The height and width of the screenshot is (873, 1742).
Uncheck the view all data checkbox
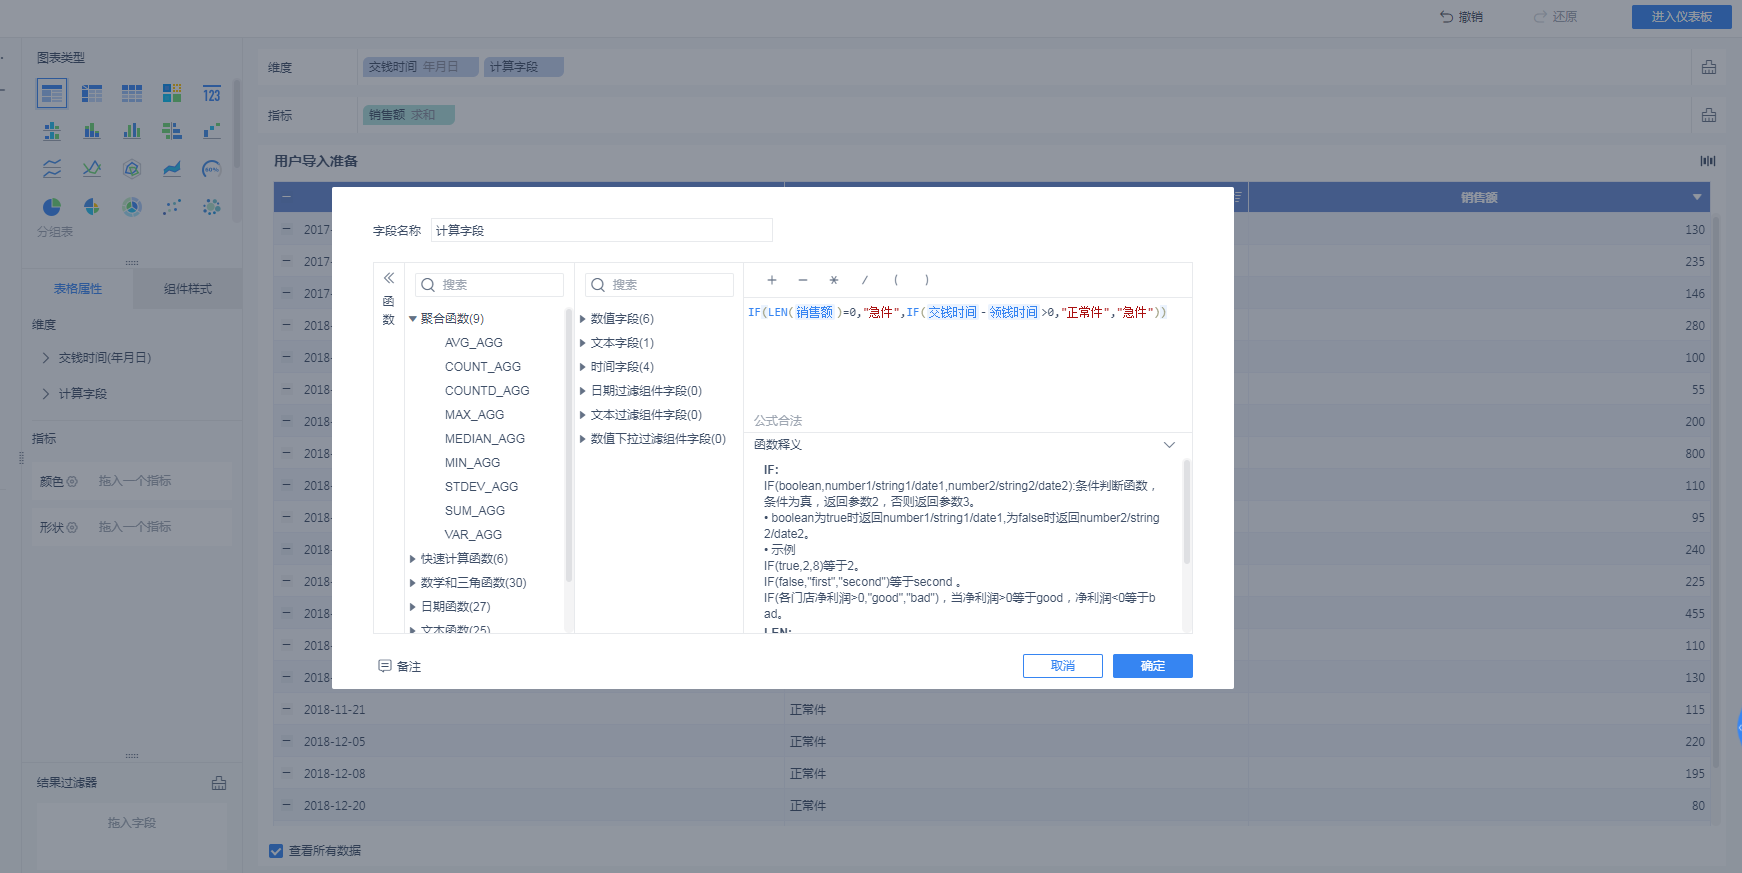276,851
